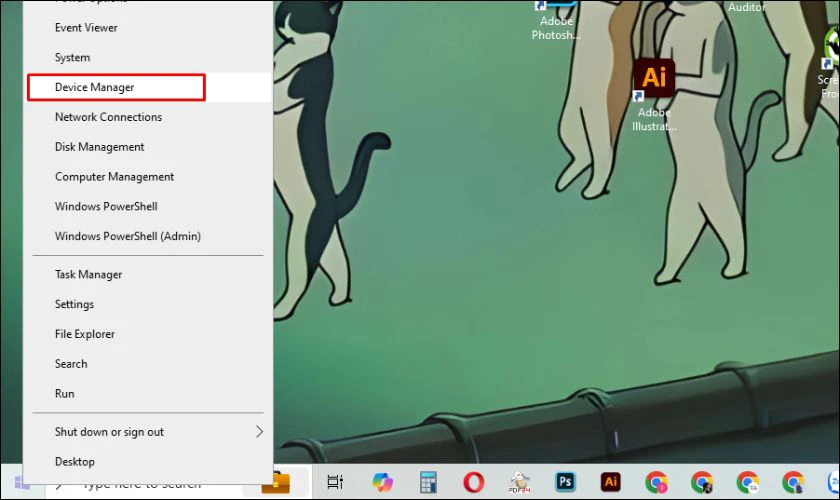Expand the Shut down or sign out submenu
840x500 pixels.
pyautogui.click(x=148, y=432)
